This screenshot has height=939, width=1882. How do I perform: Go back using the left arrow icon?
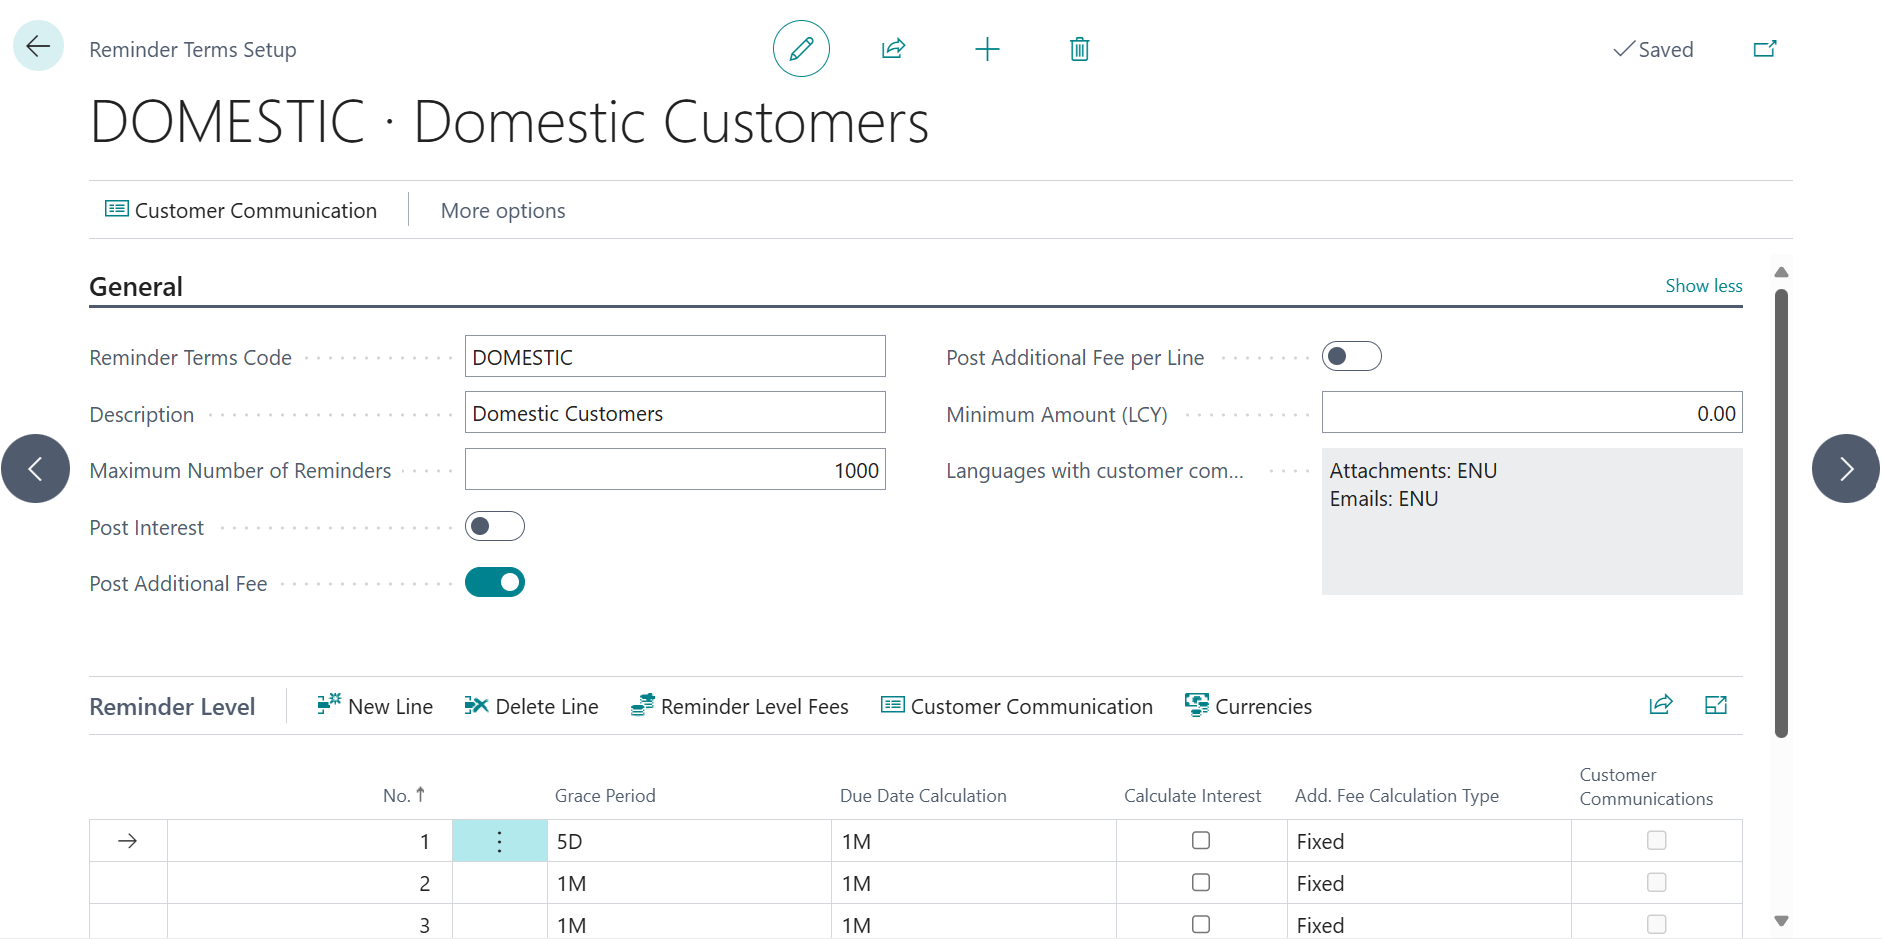[38, 46]
